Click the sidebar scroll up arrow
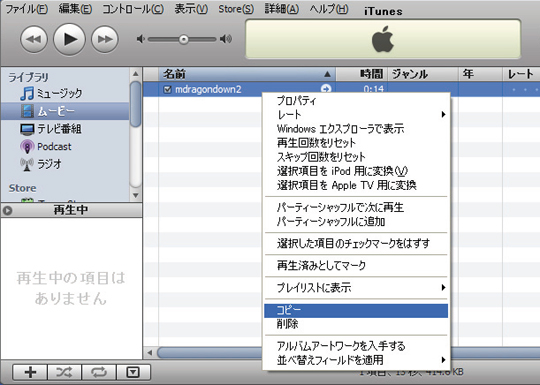540x385 pixels. point(136,74)
